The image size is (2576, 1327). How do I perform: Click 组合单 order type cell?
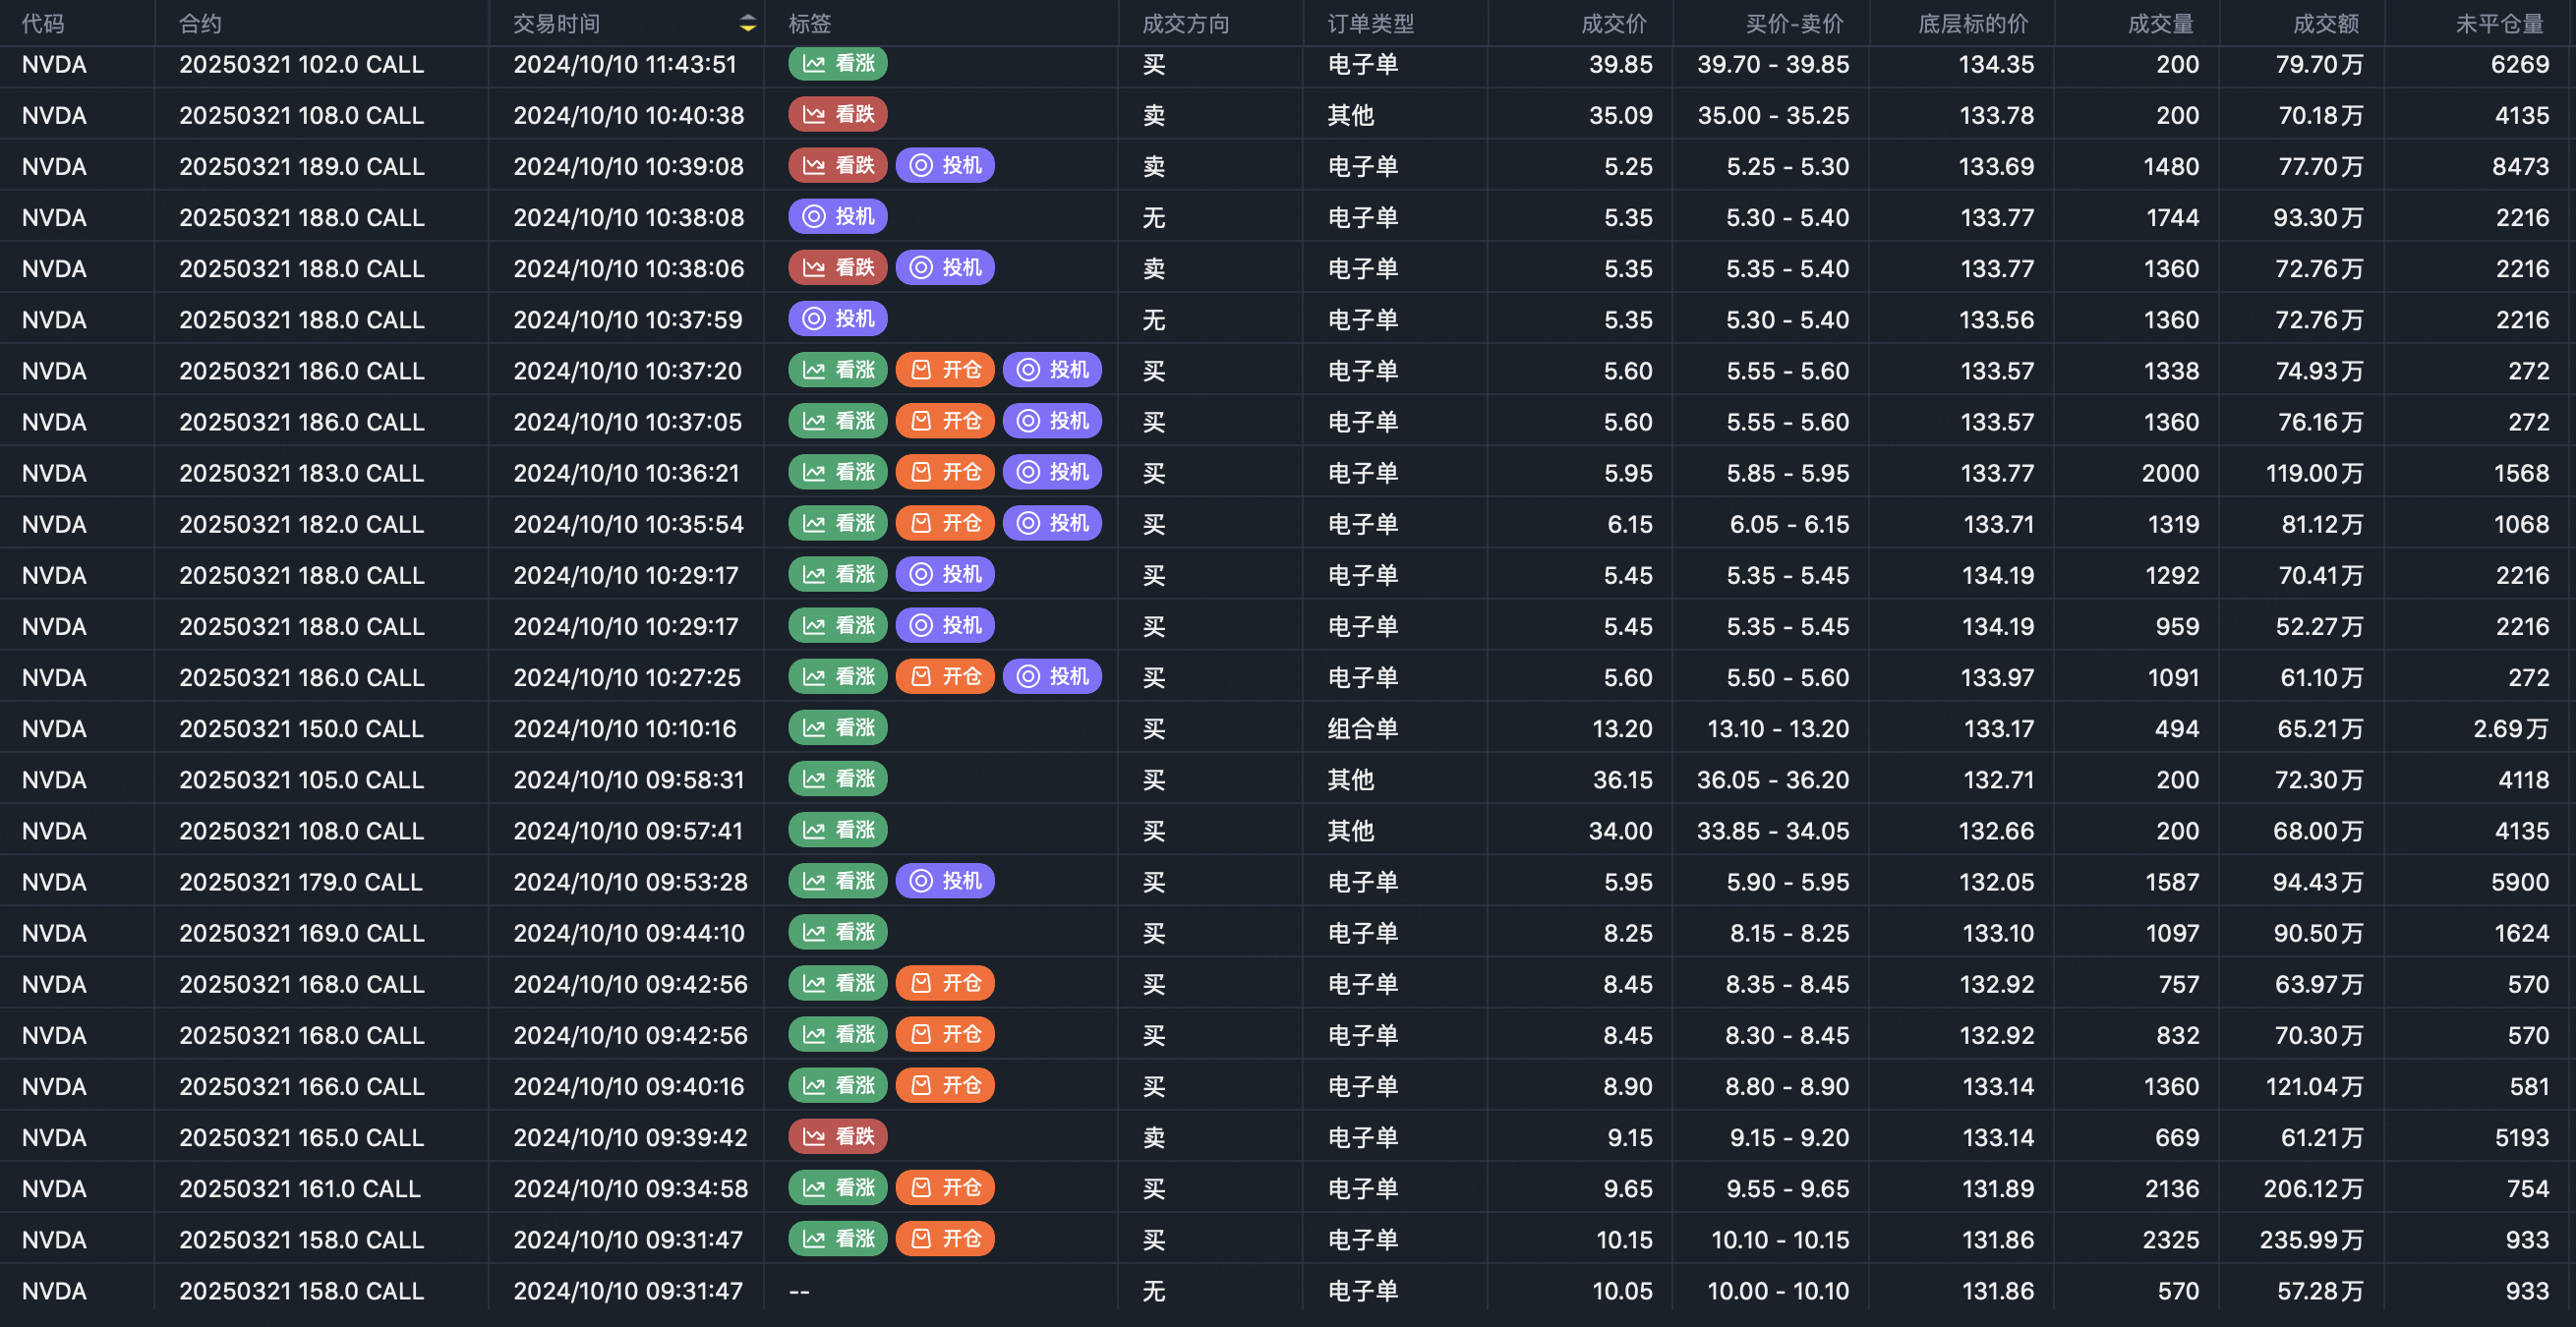coord(1362,728)
